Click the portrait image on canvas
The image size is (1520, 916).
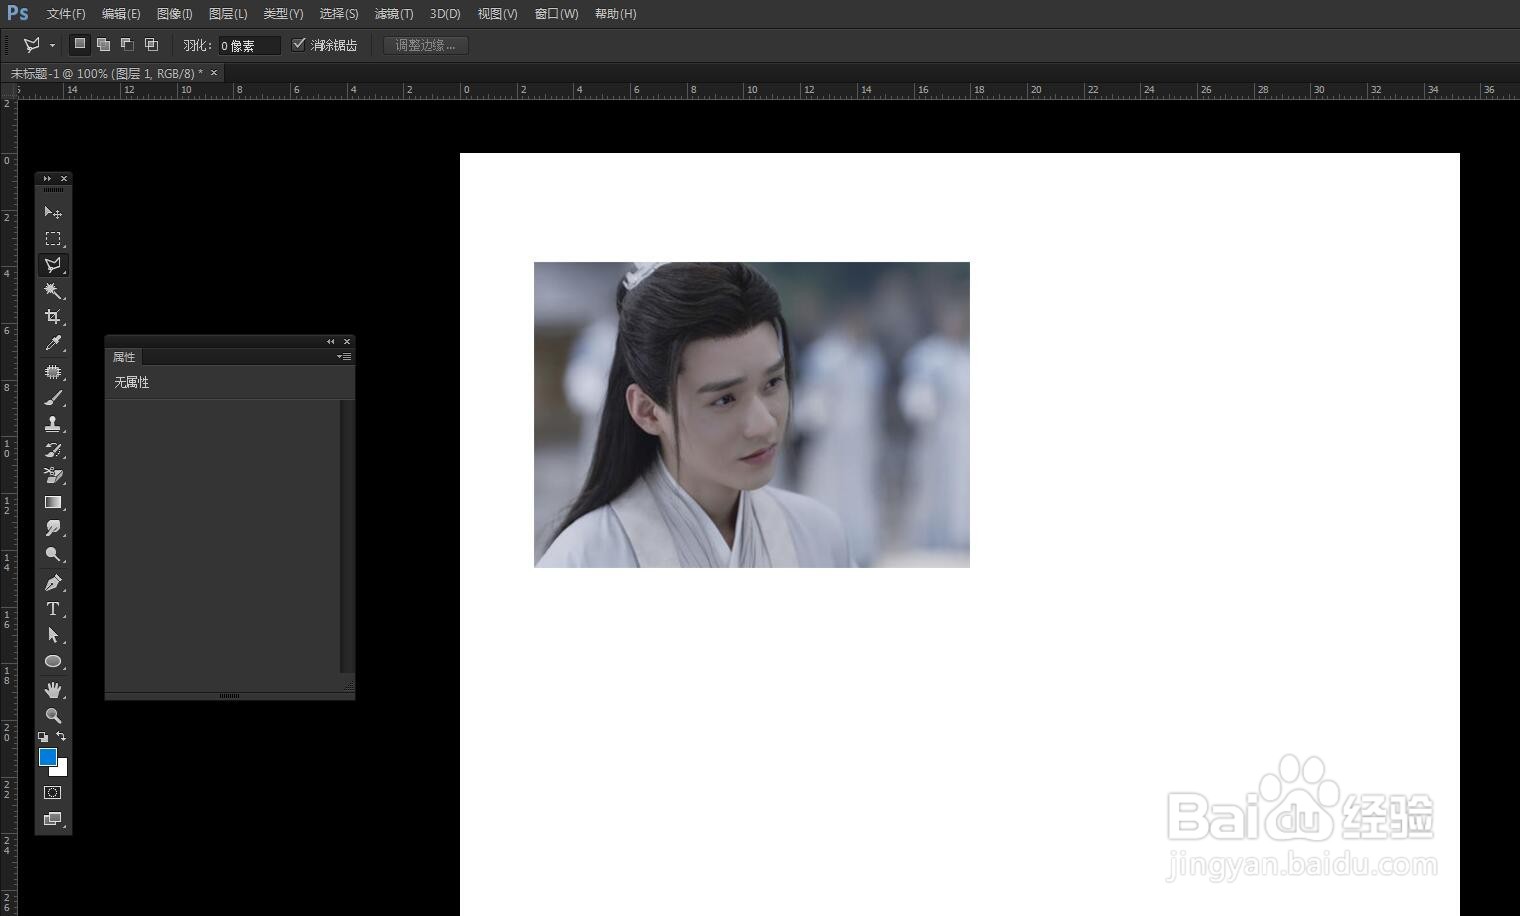[x=752, y=415]
